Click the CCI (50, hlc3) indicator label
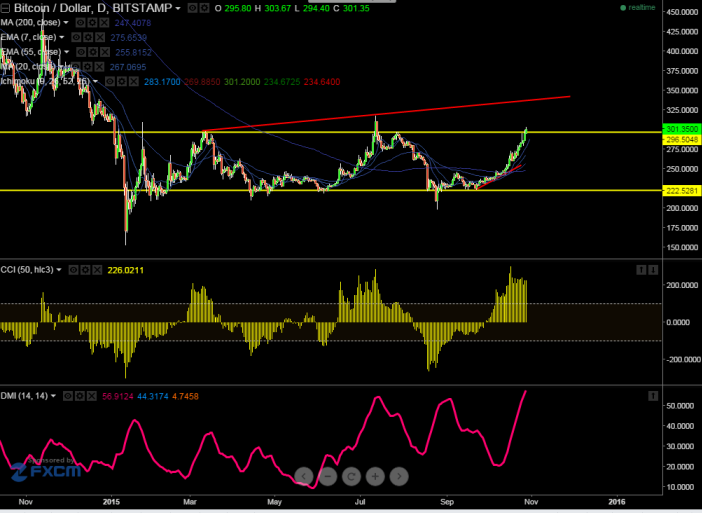 coord(27,270)
